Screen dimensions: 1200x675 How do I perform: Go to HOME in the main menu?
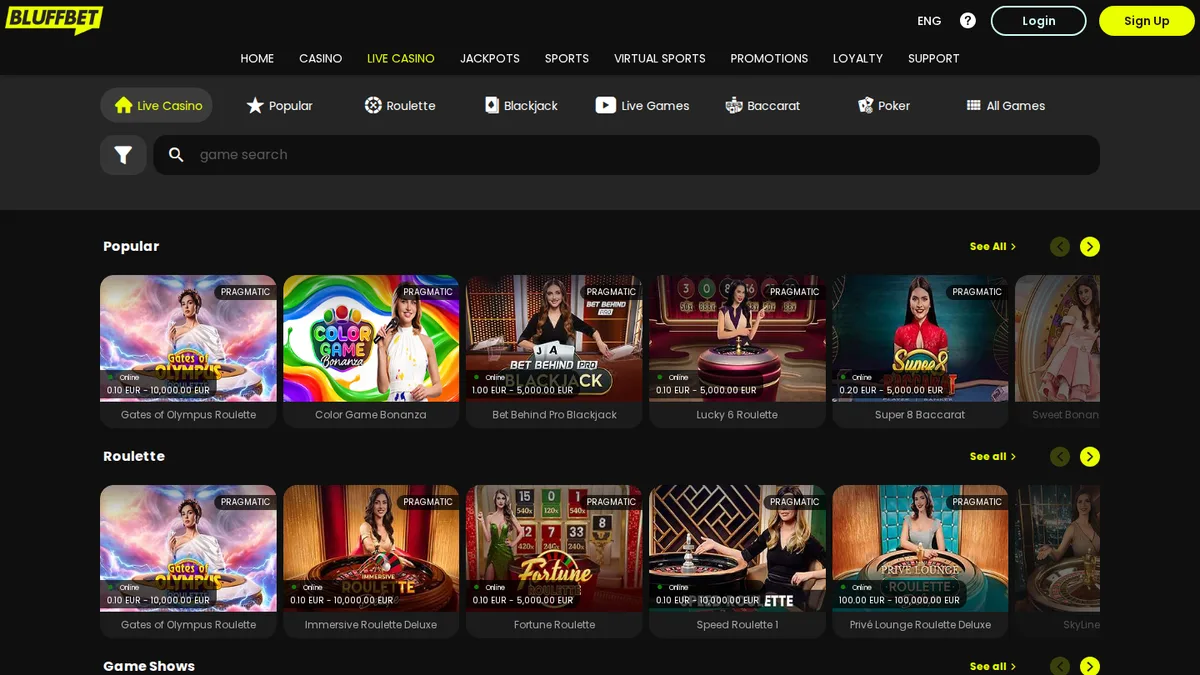tap(257, 58)
